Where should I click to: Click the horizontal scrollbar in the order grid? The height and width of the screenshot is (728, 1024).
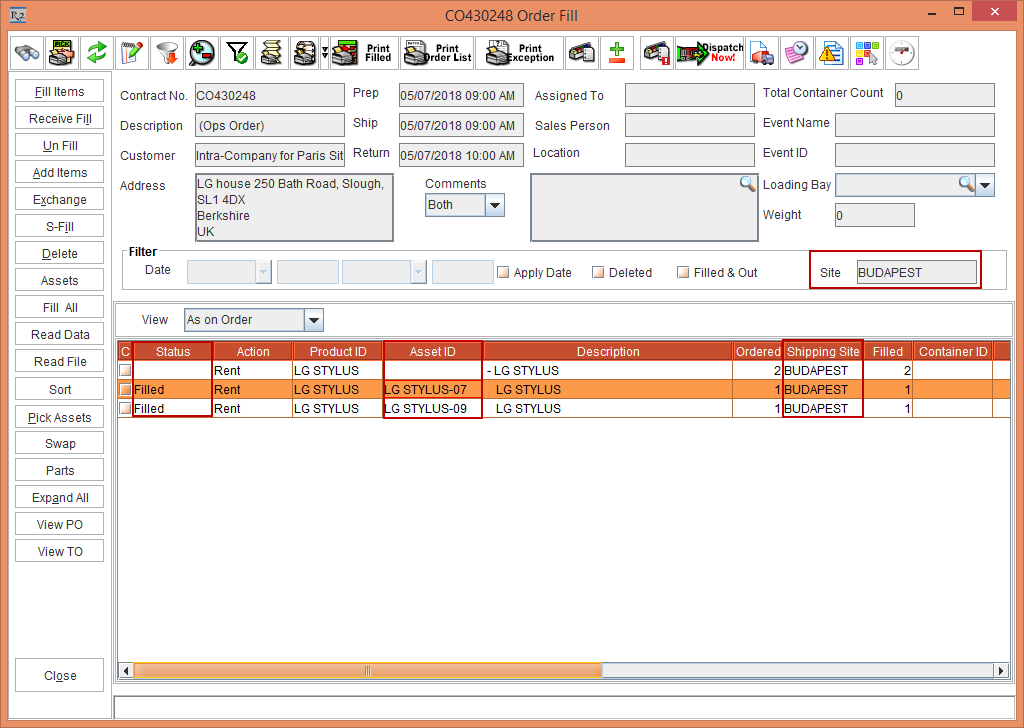point(560,670)
